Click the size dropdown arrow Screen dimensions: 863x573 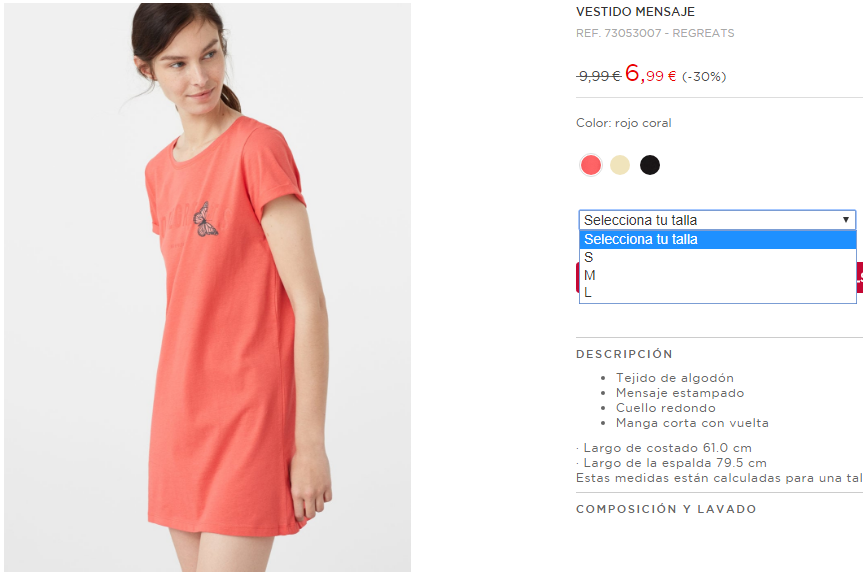point(845,220)
